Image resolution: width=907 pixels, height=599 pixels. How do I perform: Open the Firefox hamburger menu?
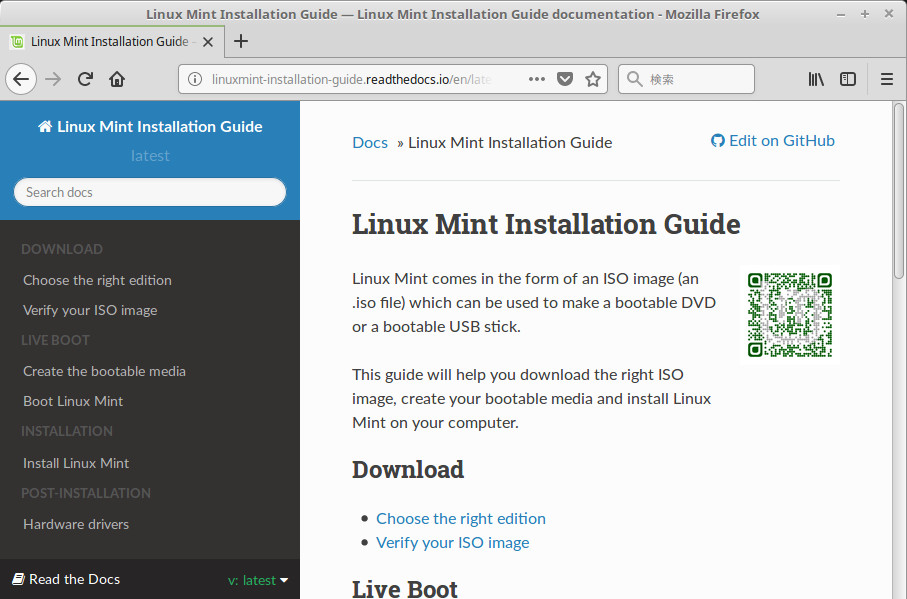[886, 78]
